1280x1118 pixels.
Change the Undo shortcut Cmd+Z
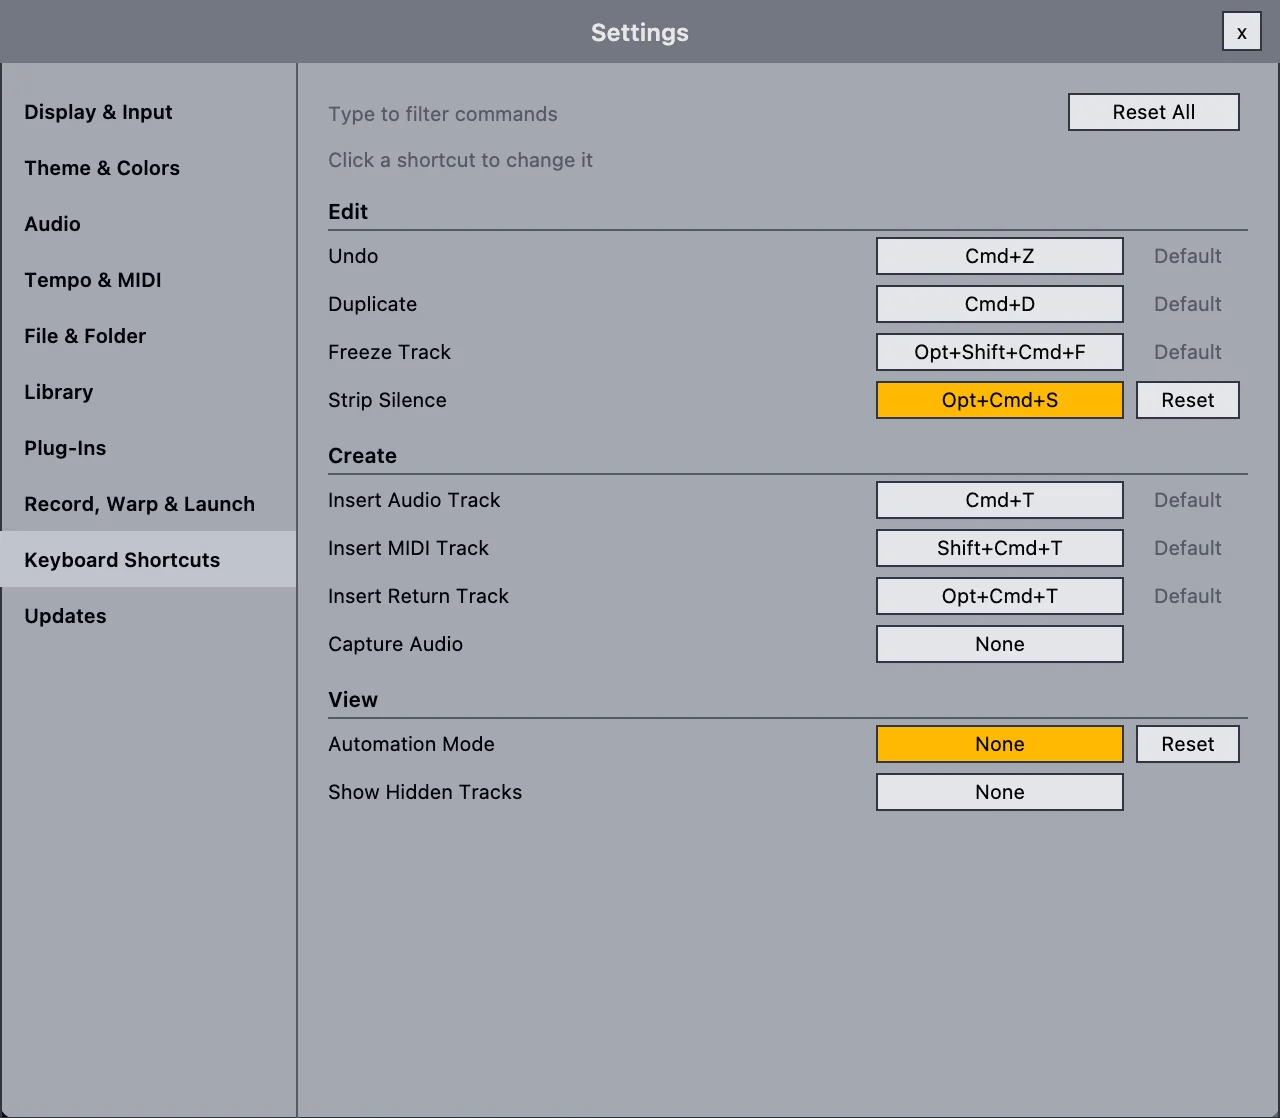coord(1000,256)
